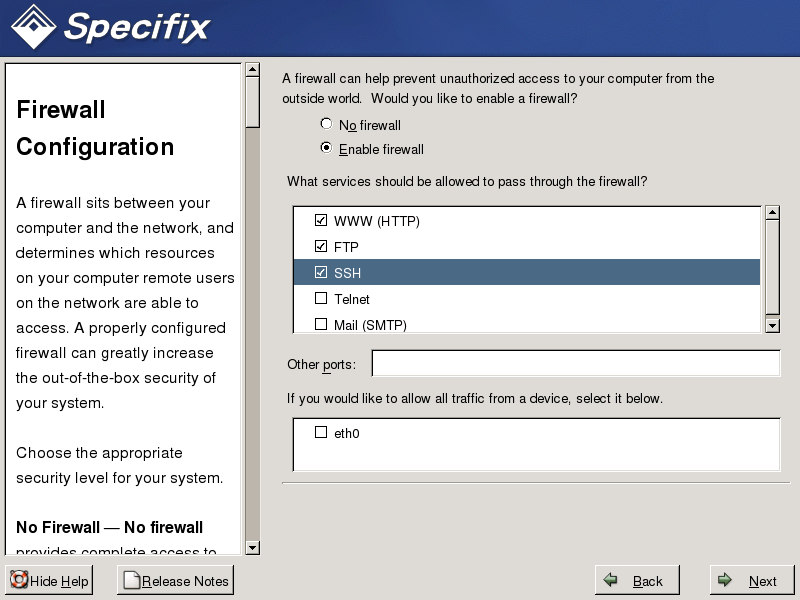Toggle the SSH service checkbox
This screenshot has height=600, width=800.
coord(321,272)
